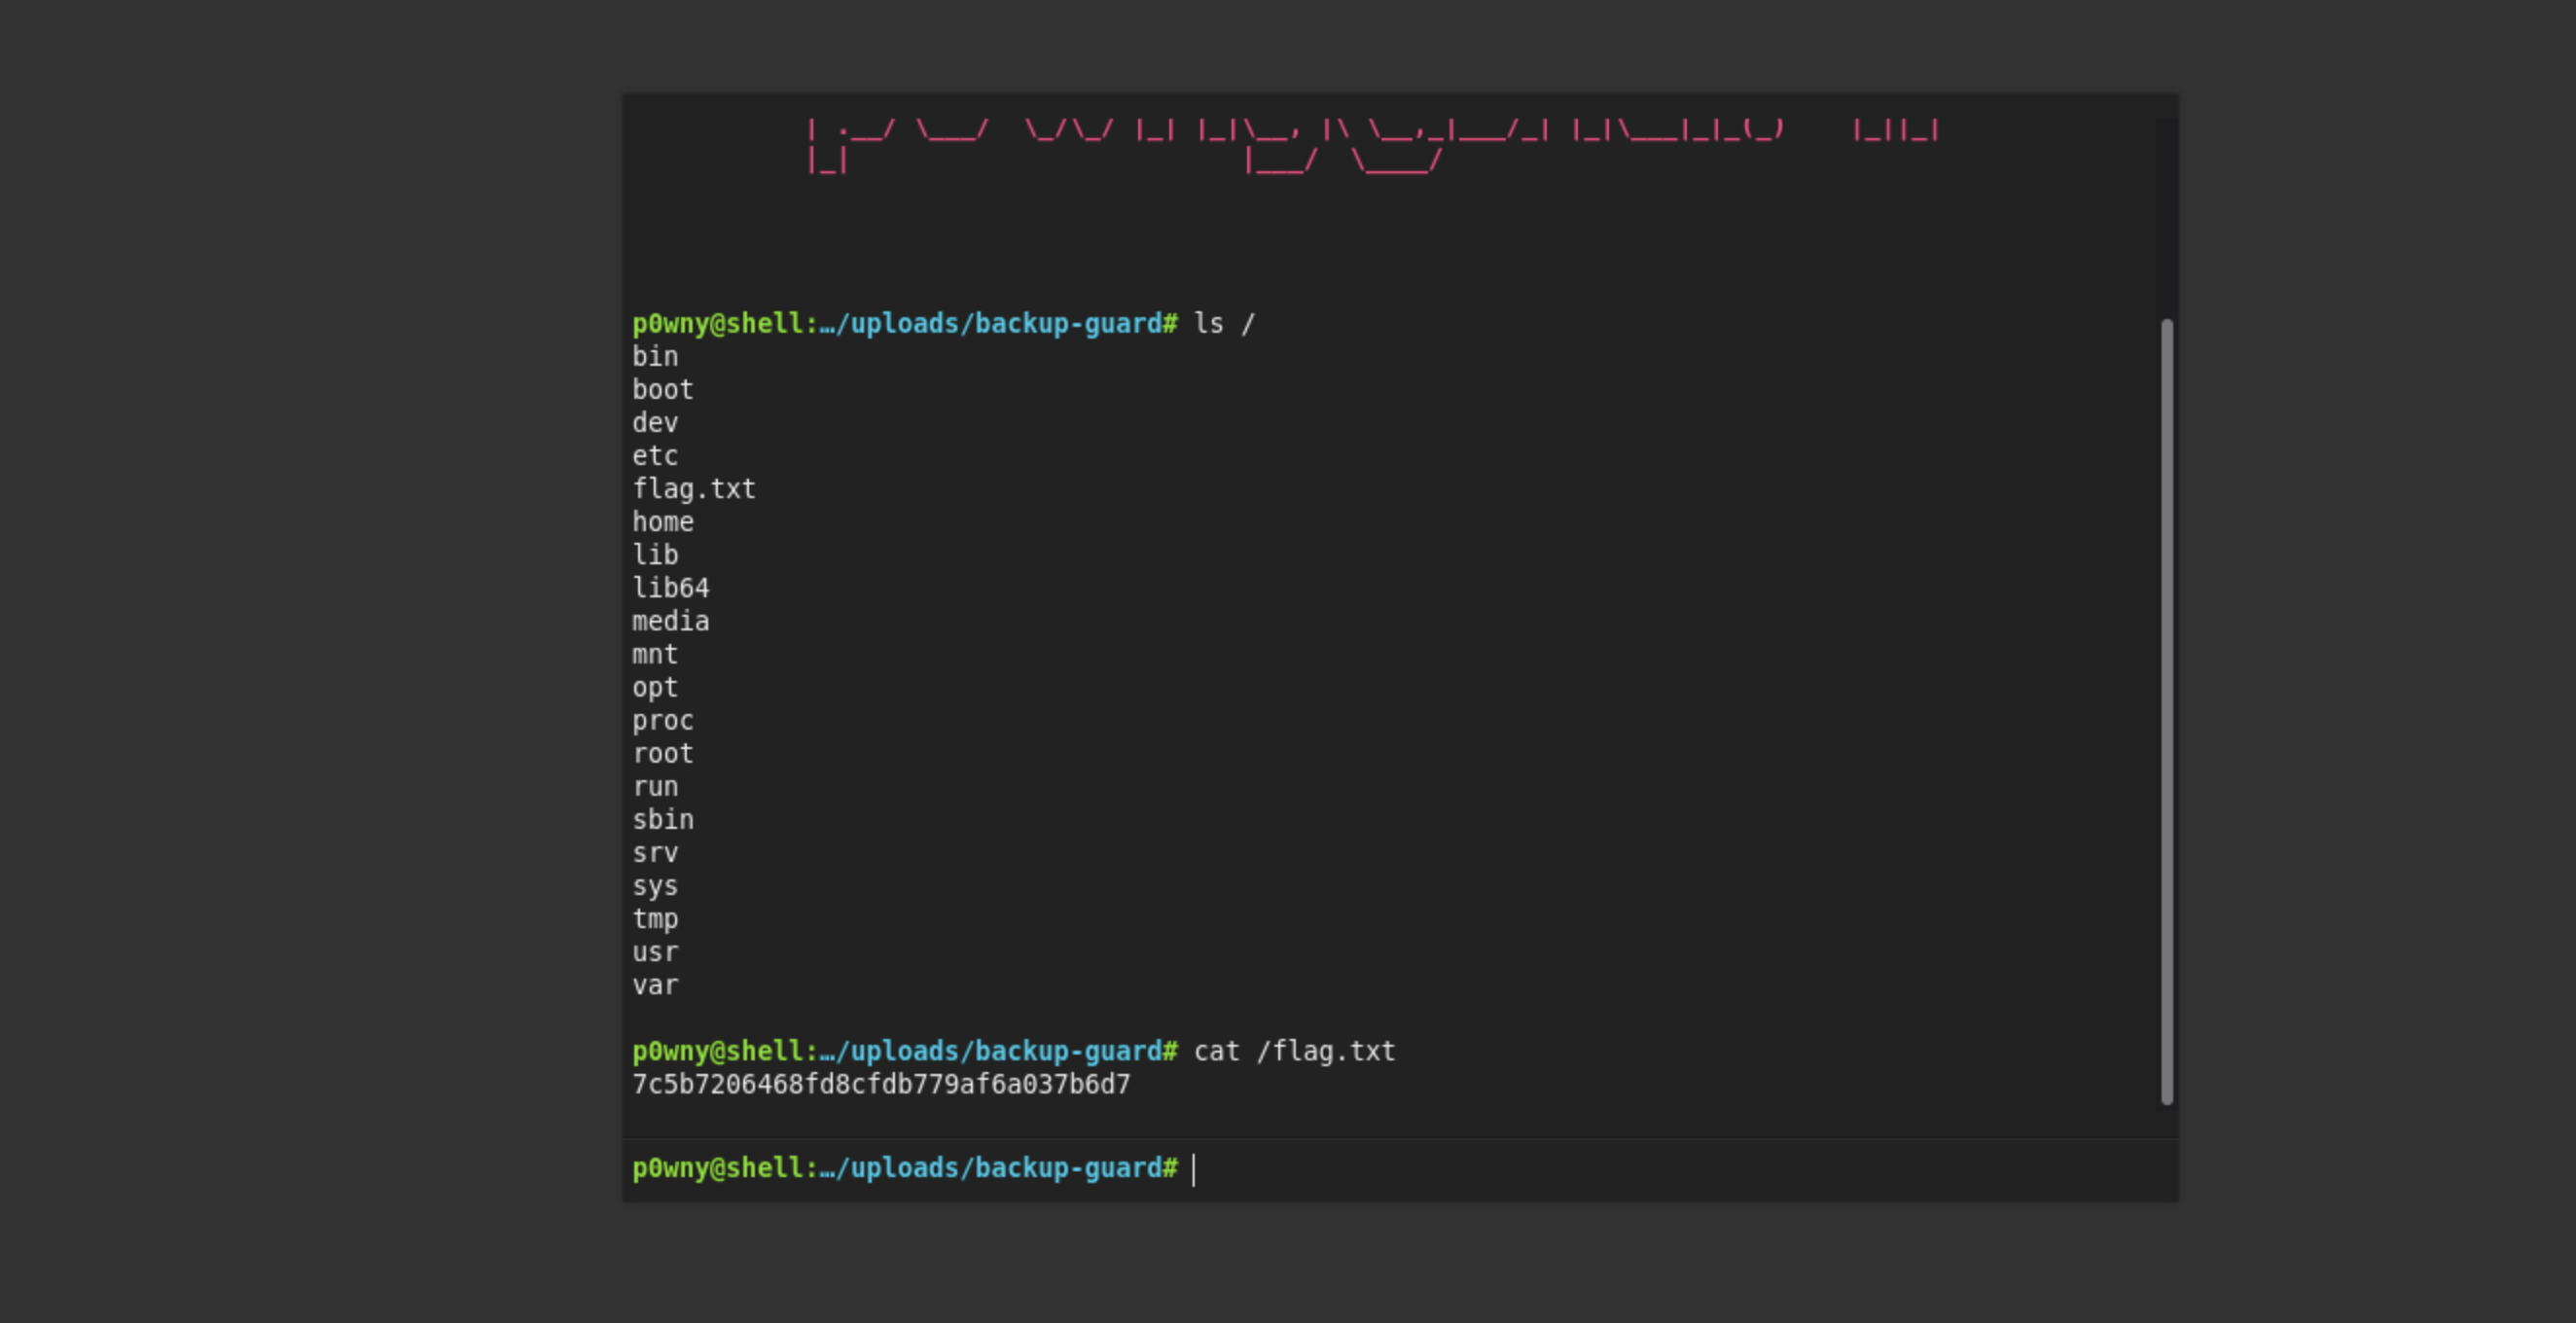Click 'bin' in the directory listing

(x=655, y=357)
